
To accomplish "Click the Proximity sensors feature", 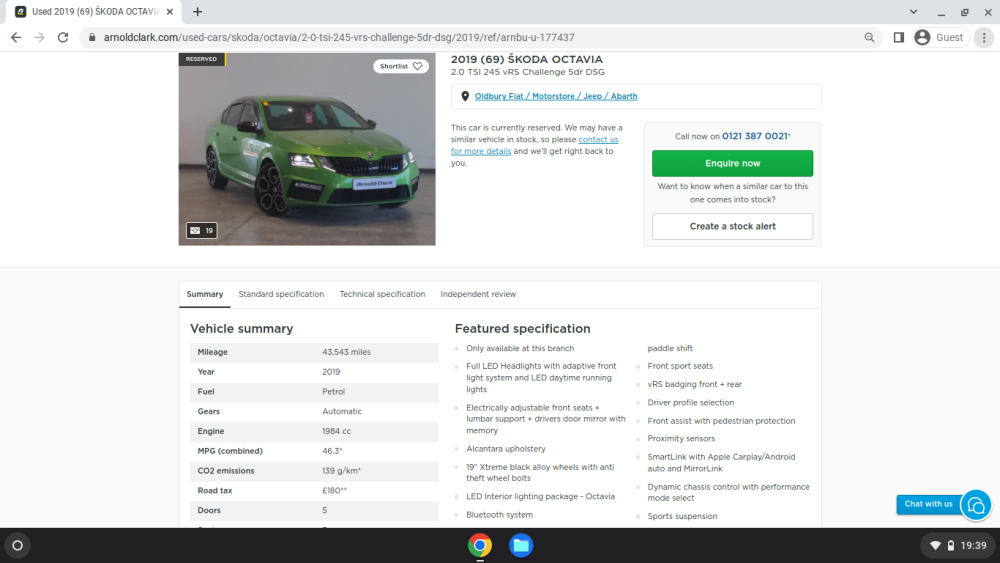I will tap(681, 439).
